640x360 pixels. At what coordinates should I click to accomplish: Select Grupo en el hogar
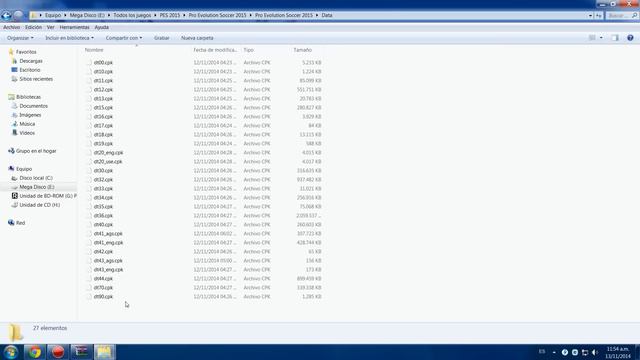pos(36,151)
